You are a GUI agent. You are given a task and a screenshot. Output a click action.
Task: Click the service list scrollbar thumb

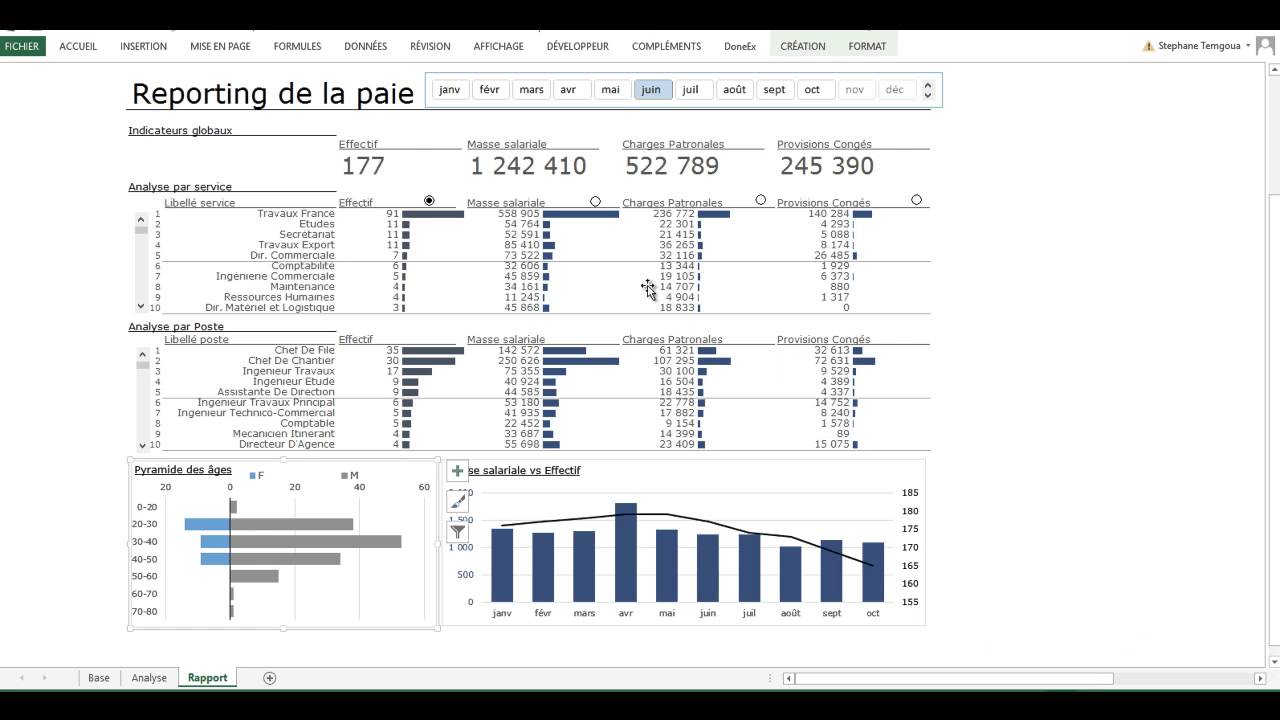(x=142, y=230)
